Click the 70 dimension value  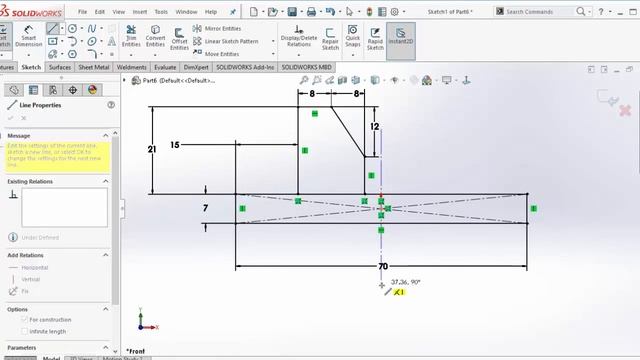pyautogui.click(x=383, y=266)
